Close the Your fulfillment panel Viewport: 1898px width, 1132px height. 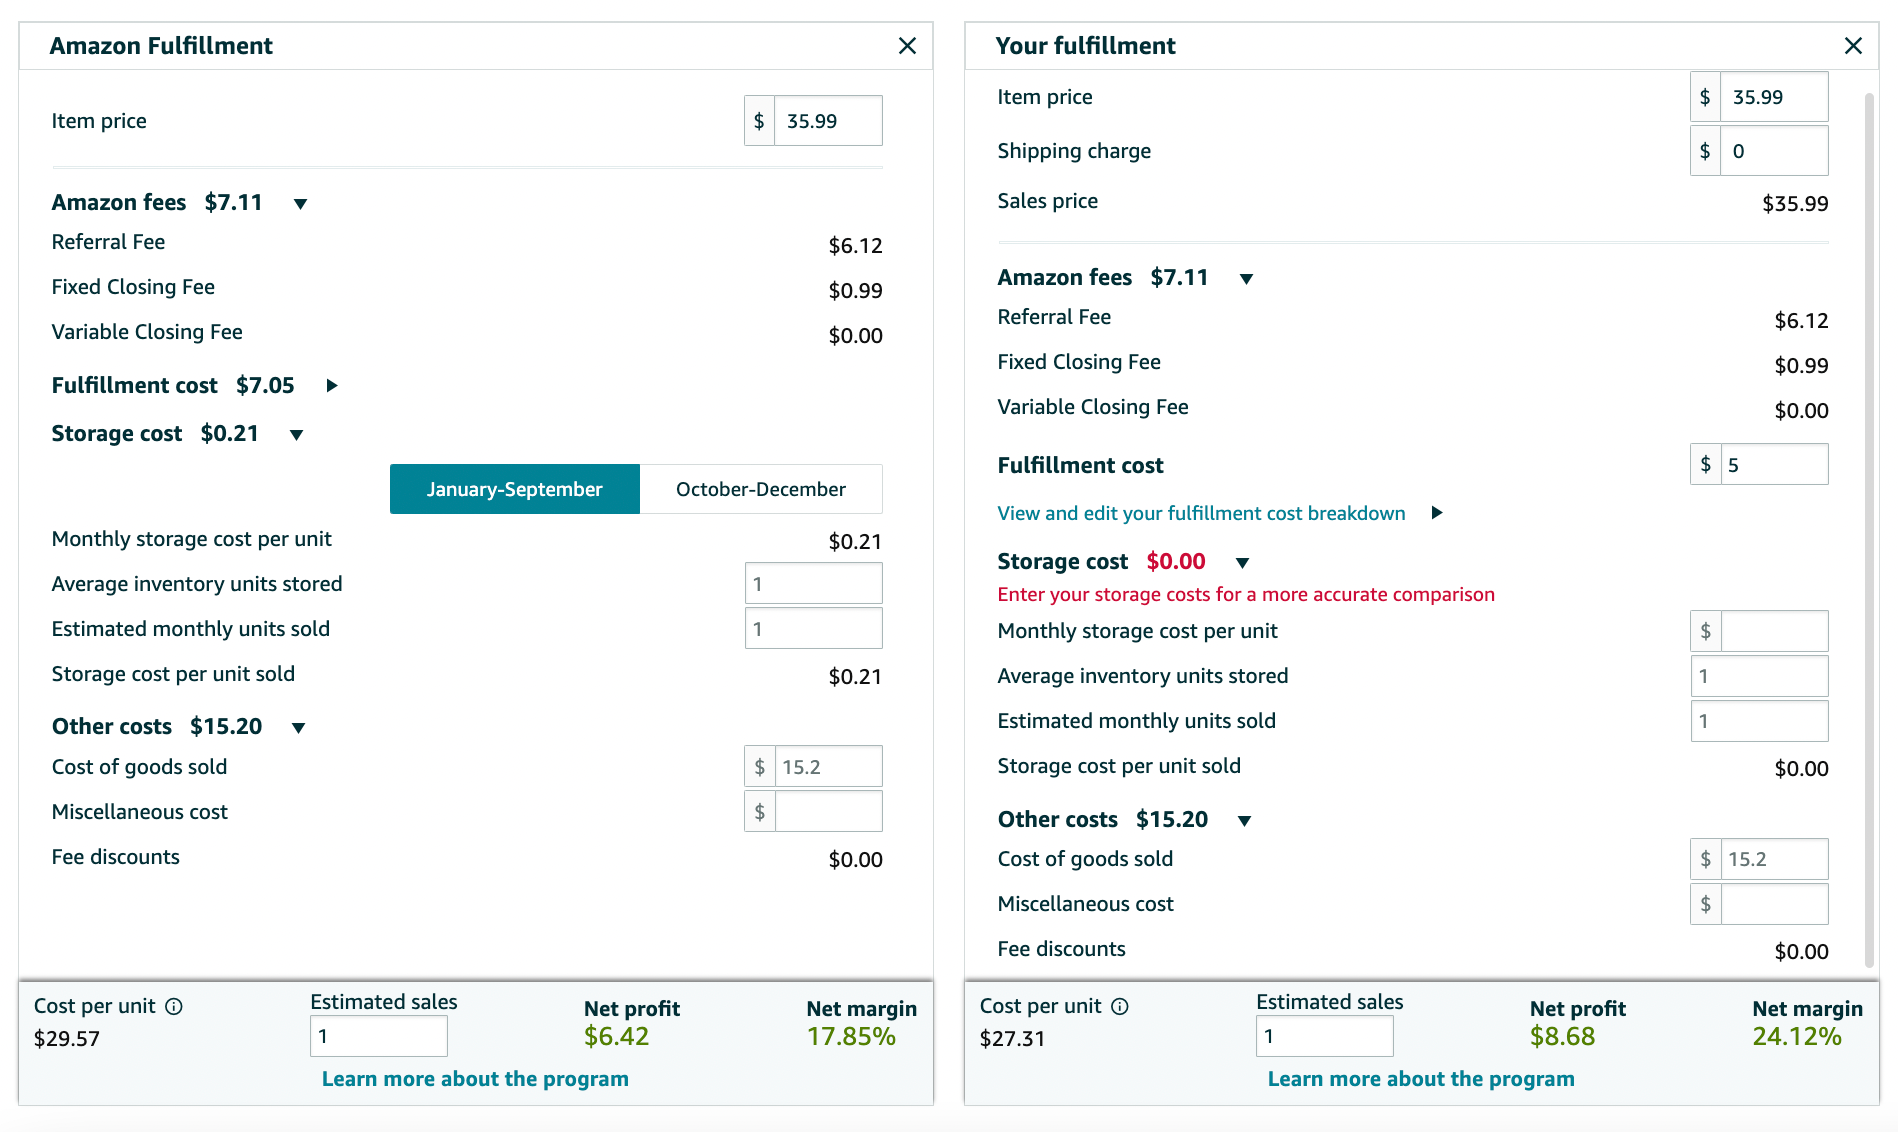click(x=1853, y=46)
